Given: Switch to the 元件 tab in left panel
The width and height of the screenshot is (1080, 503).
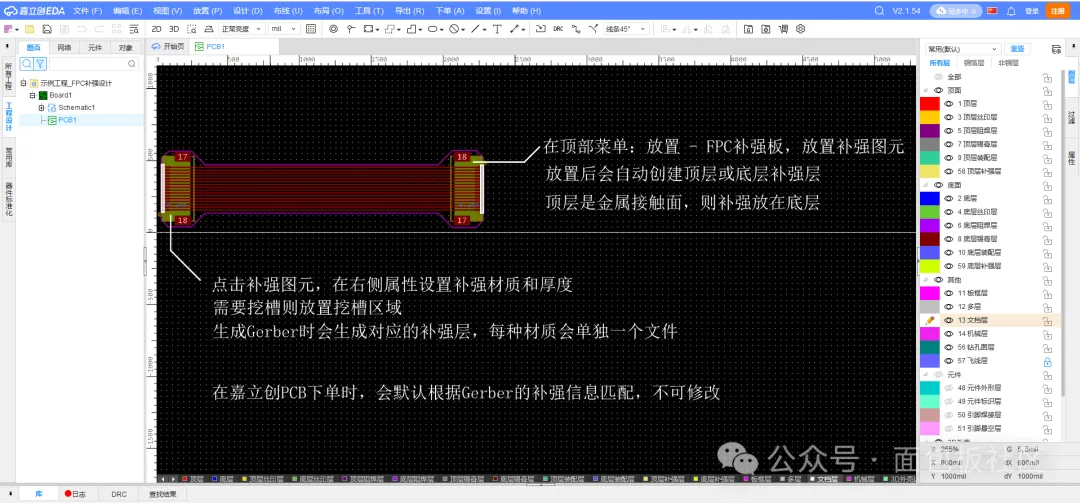Looking at the screenshot, I should (x=95, y=48).
